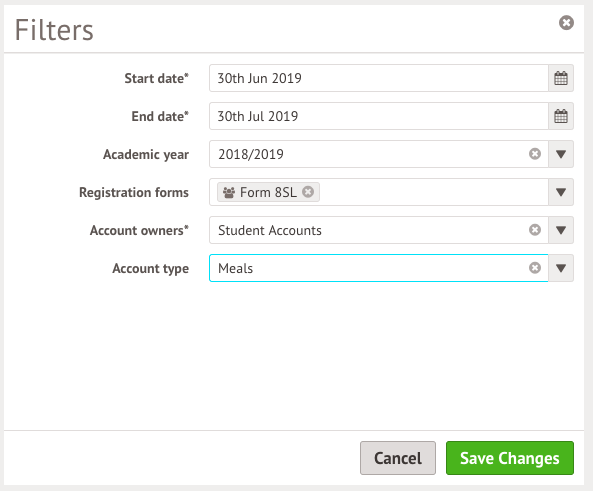Click the Account type field showing Meals

pyautogui.click(x=369, y=268)
